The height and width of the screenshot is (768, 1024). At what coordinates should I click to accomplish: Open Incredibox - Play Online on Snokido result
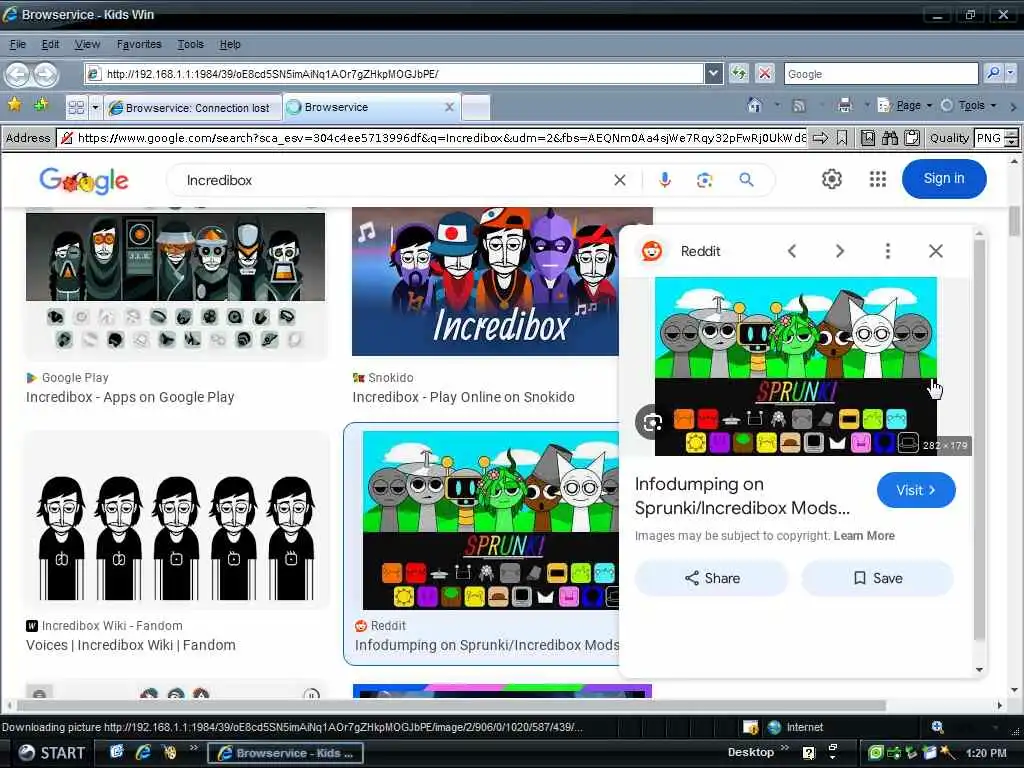pos(464,397)
